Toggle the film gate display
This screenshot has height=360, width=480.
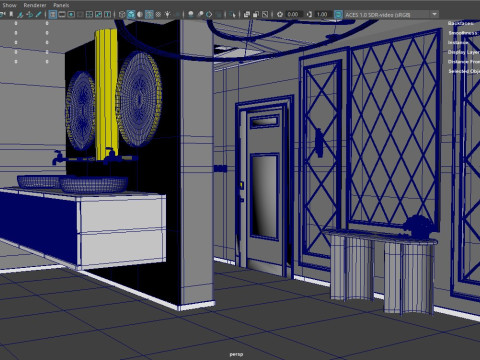(62, 14)
